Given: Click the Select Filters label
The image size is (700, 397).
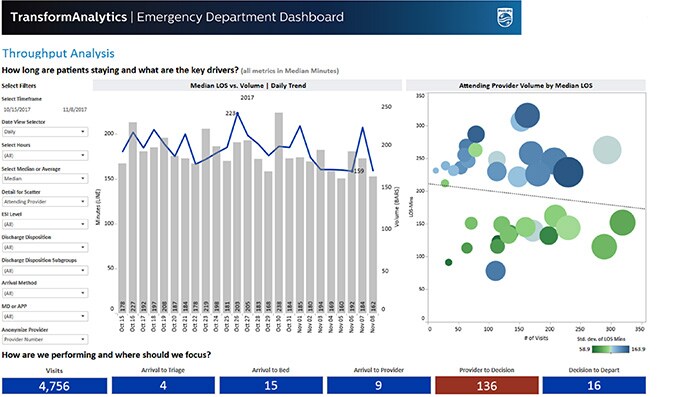Looking at the screenshot, I should coord(19,86).
